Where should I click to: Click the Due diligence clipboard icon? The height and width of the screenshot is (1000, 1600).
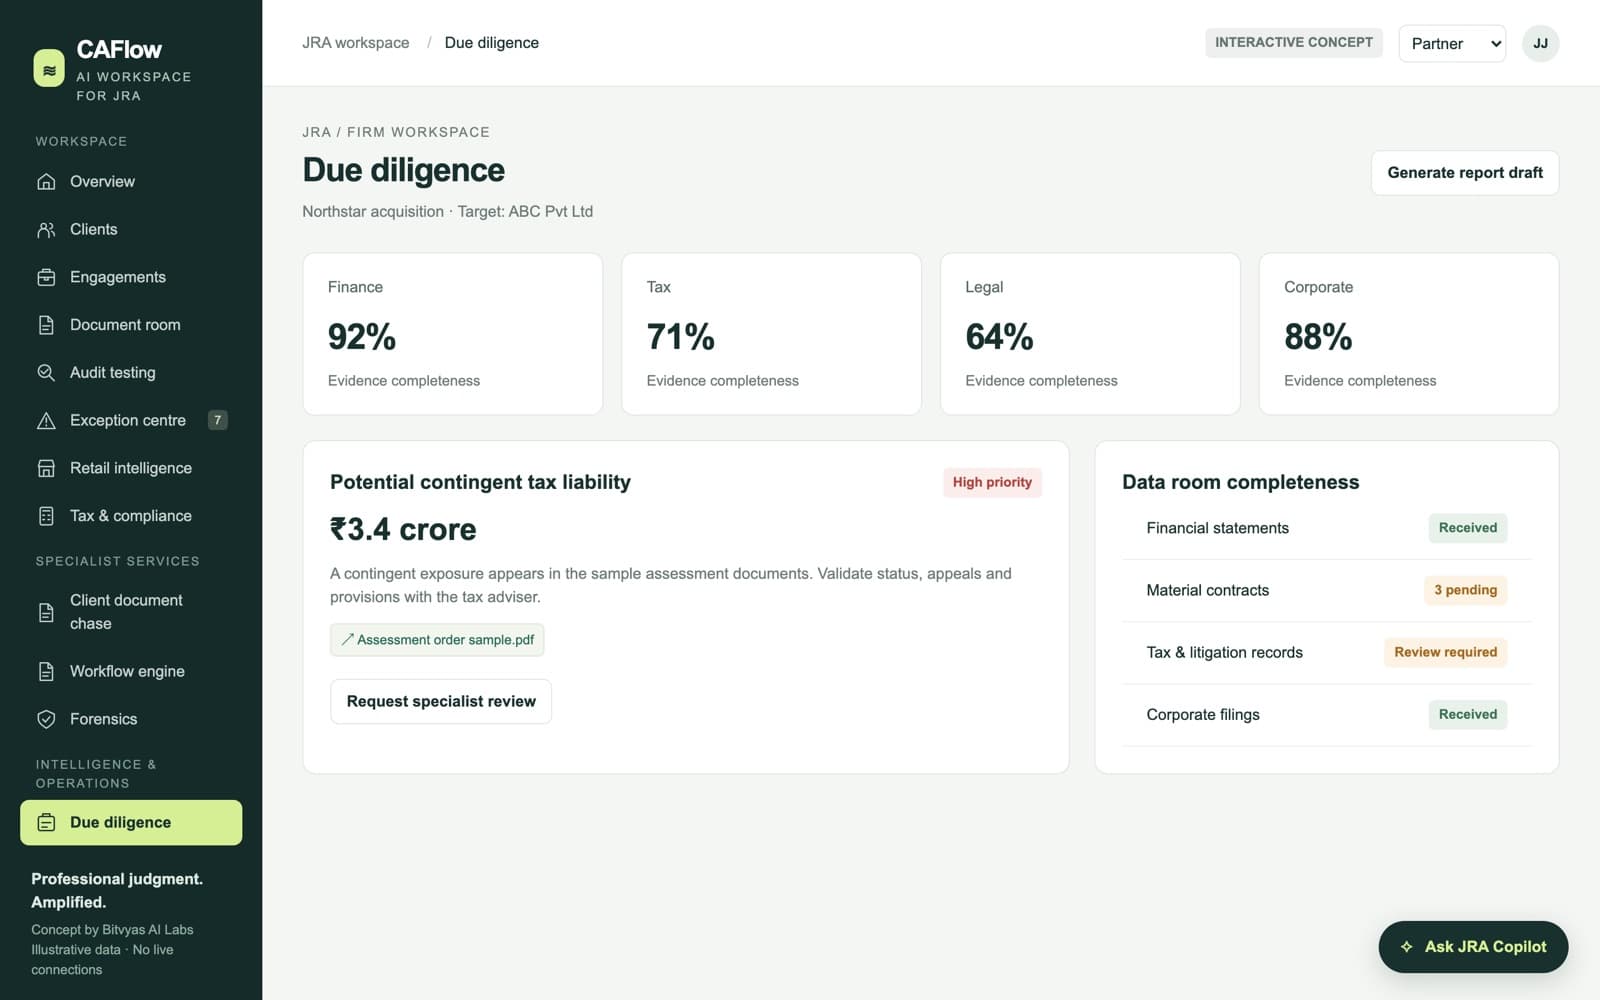[x=46, y=823]
